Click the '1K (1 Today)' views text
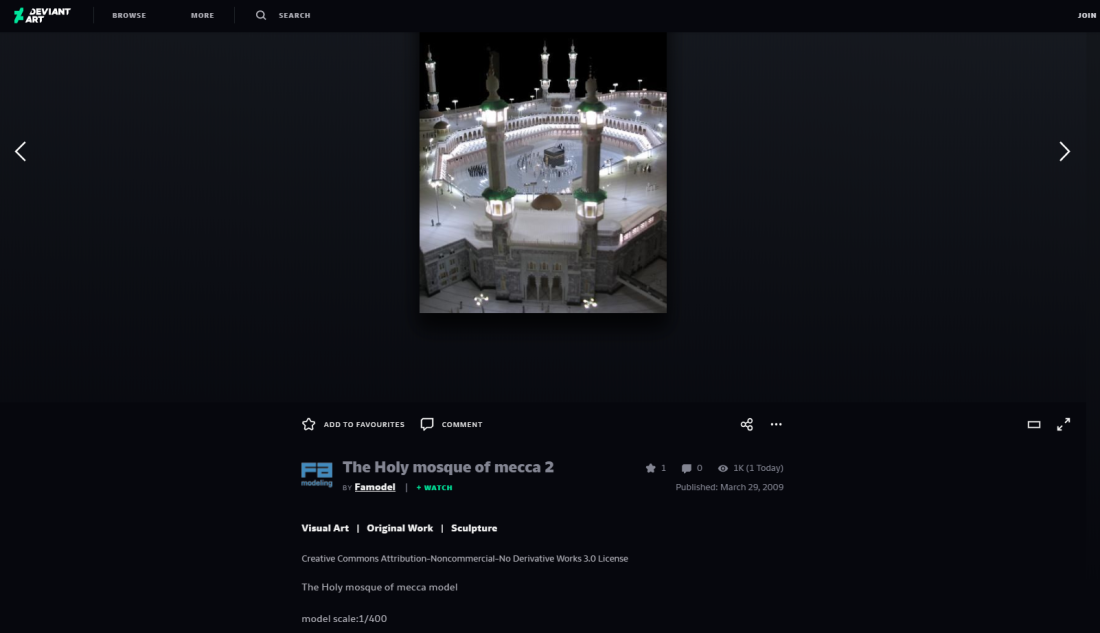 758,468
